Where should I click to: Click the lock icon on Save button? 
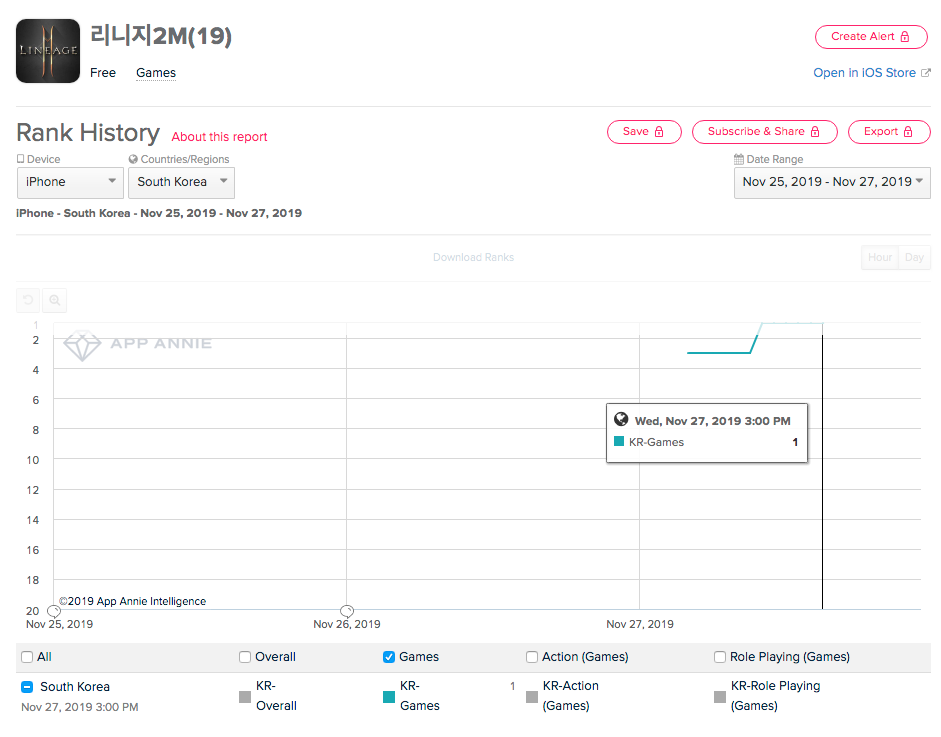click(x=659, y=131)
